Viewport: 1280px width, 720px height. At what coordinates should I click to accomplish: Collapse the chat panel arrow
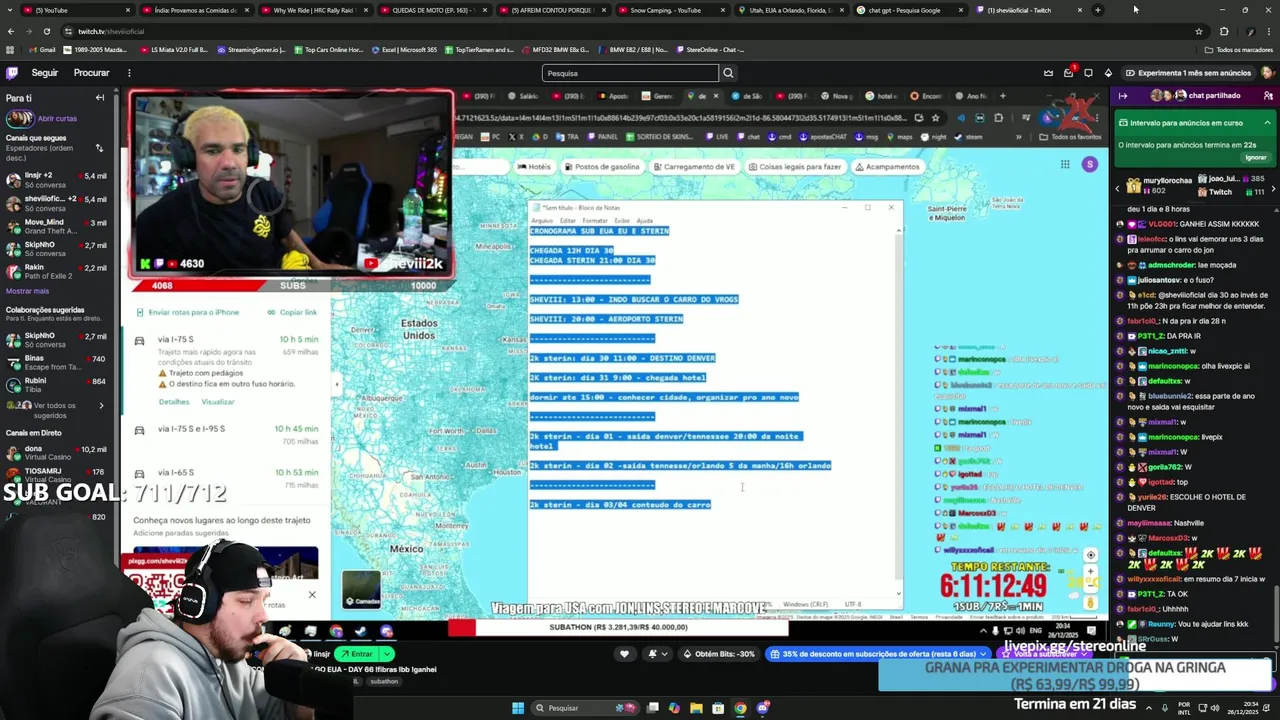click(1123, 96)
